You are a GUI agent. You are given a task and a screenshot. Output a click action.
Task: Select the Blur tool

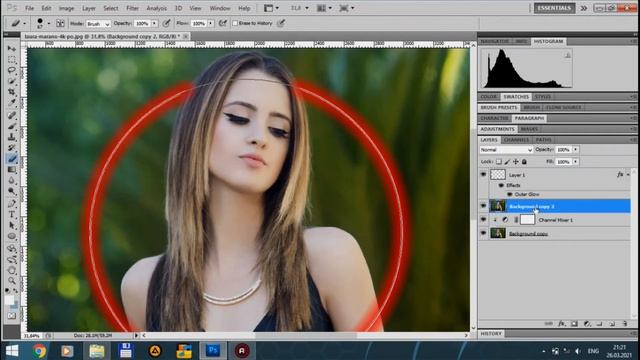11,180
